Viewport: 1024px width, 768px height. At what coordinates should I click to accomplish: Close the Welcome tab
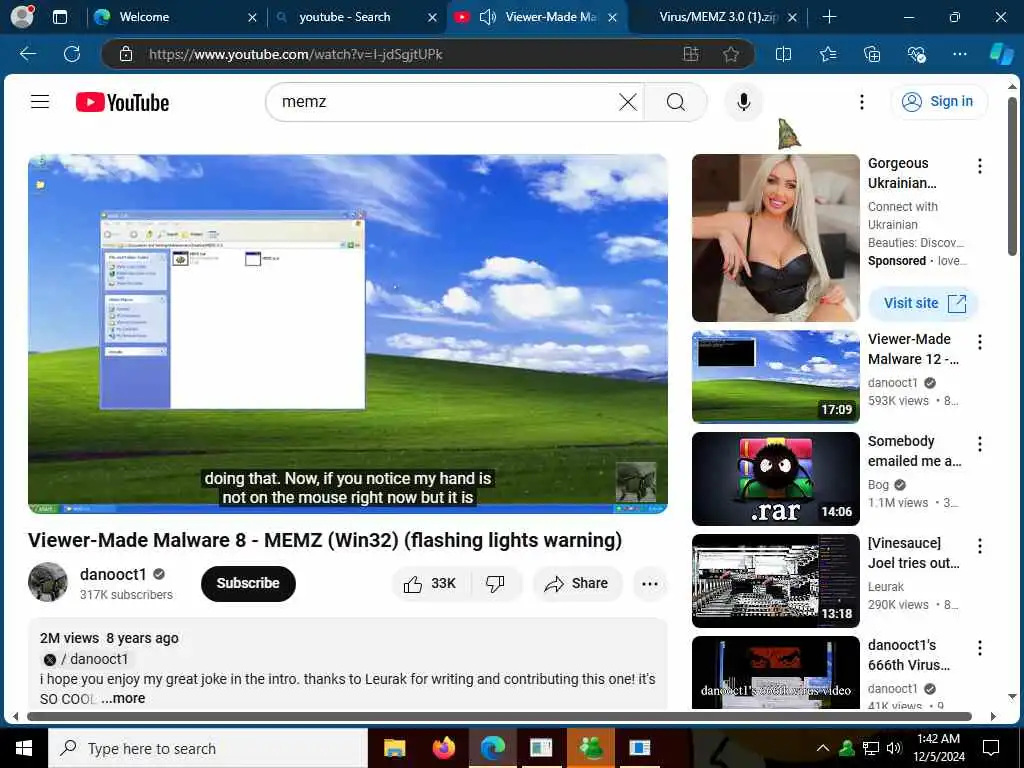coord(252,18)
